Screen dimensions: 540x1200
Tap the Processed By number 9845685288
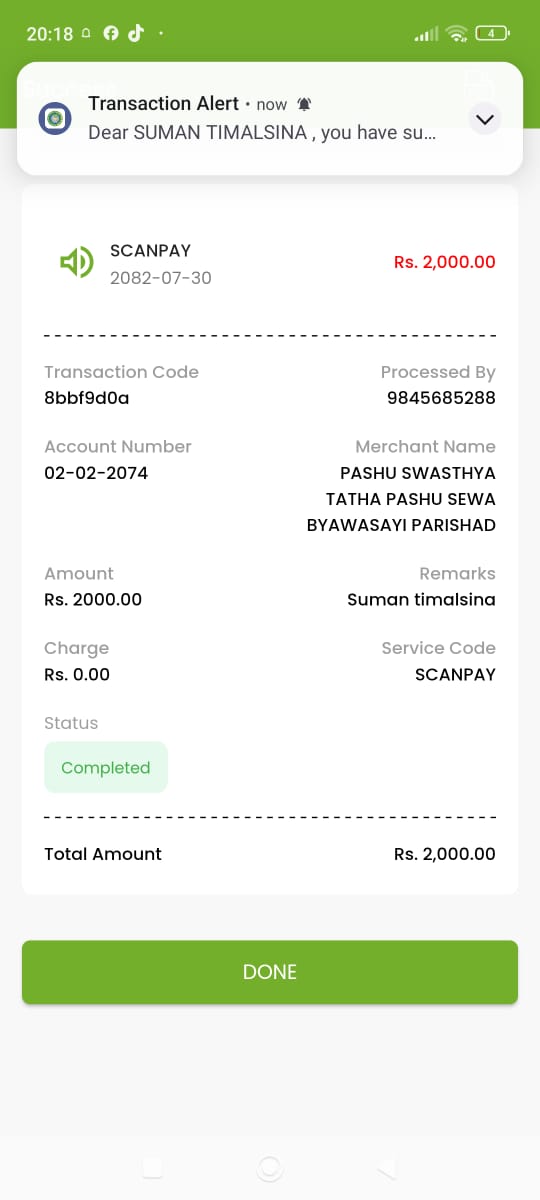click(x=441, y=398)
